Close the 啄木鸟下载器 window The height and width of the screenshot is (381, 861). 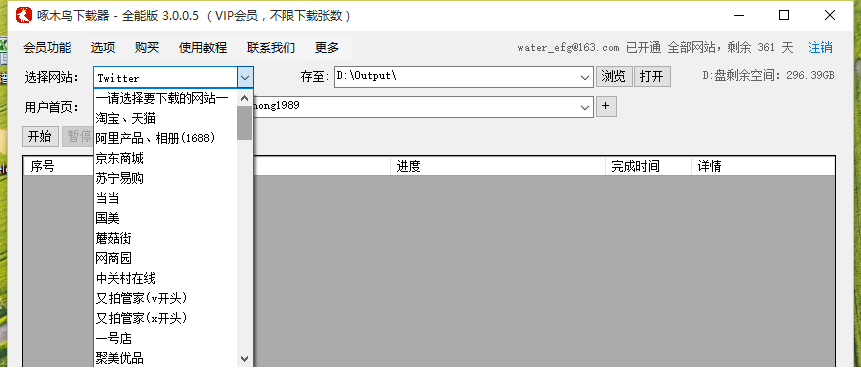[830, 15]
